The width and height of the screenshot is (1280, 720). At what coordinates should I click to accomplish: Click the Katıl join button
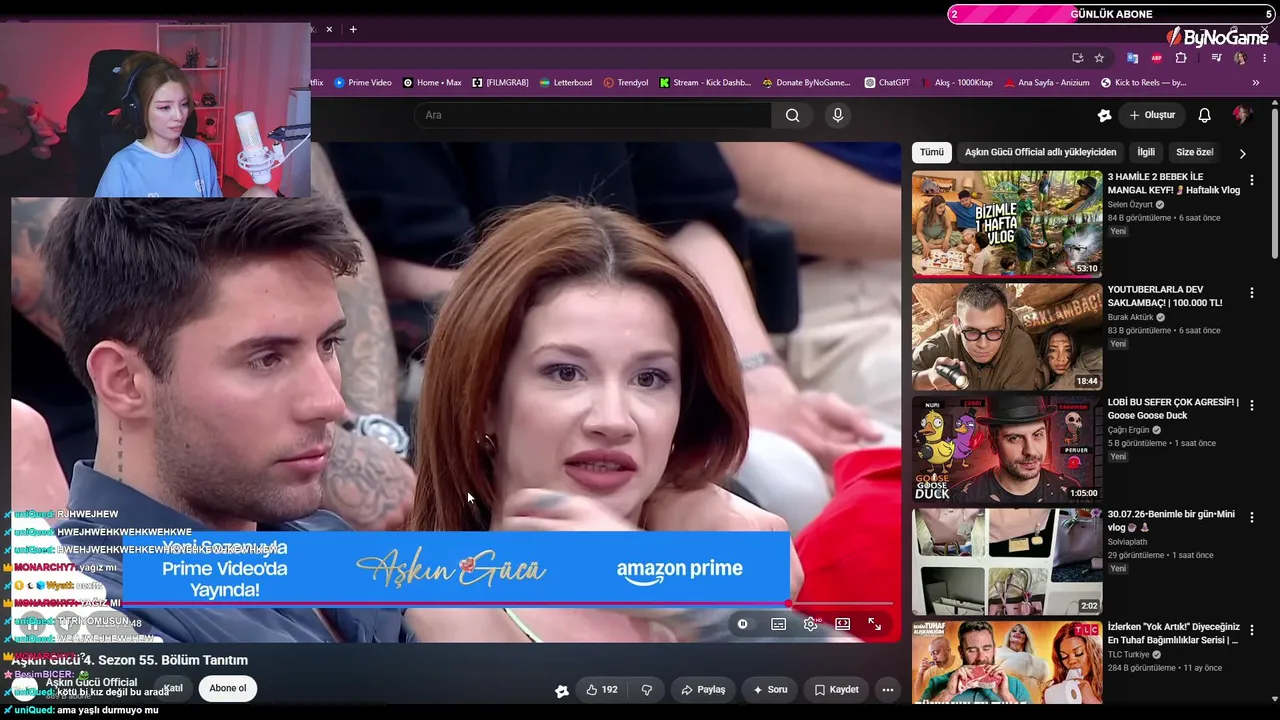(174, 688)
